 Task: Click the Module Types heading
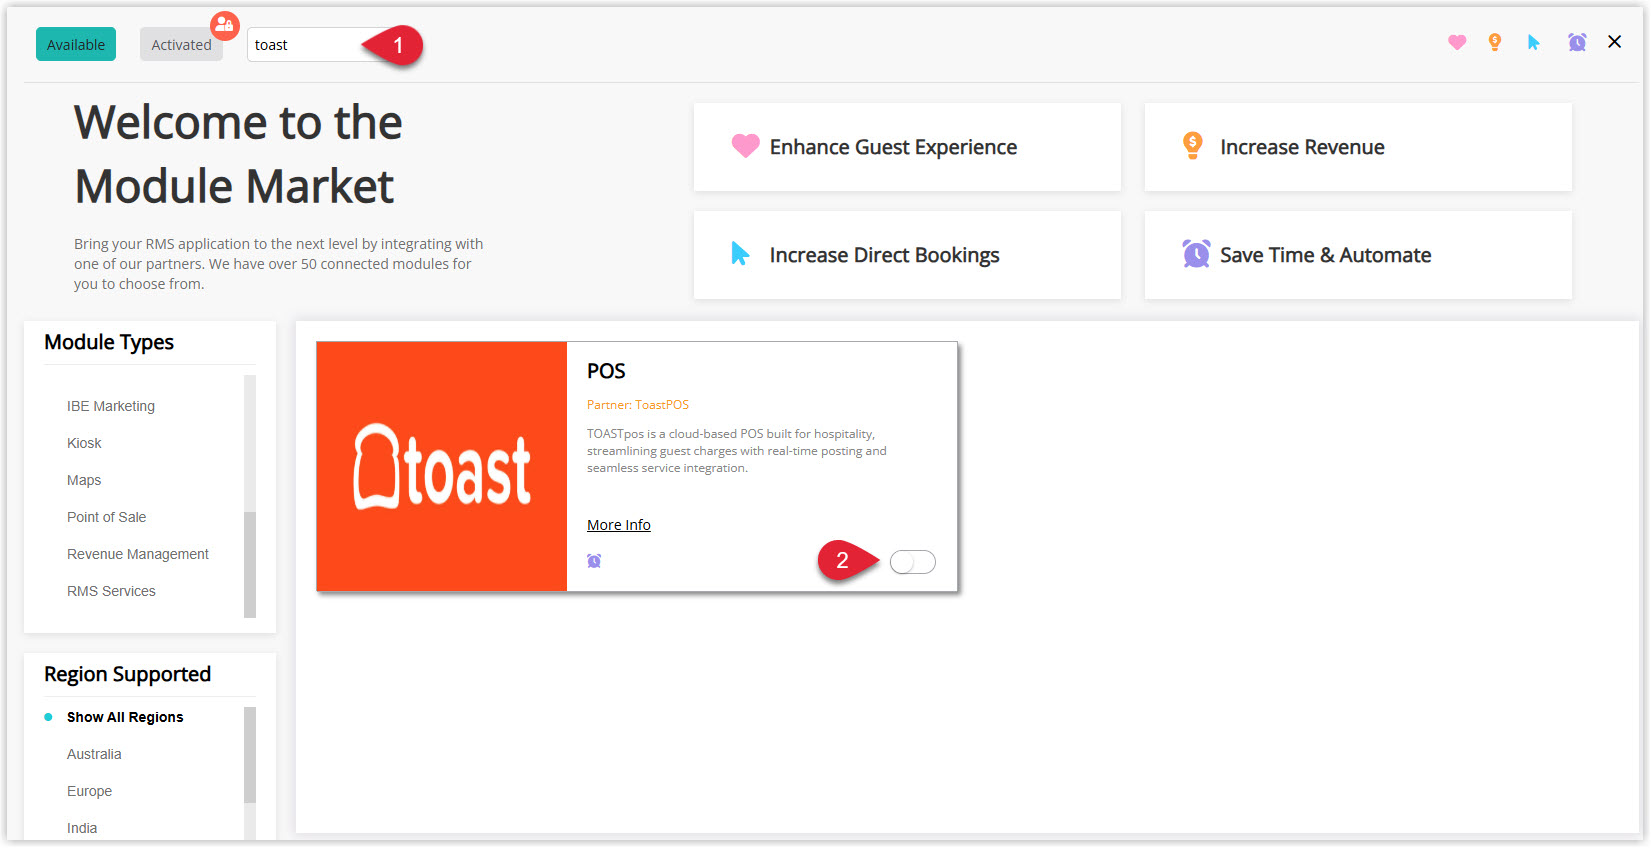(109, 342)
